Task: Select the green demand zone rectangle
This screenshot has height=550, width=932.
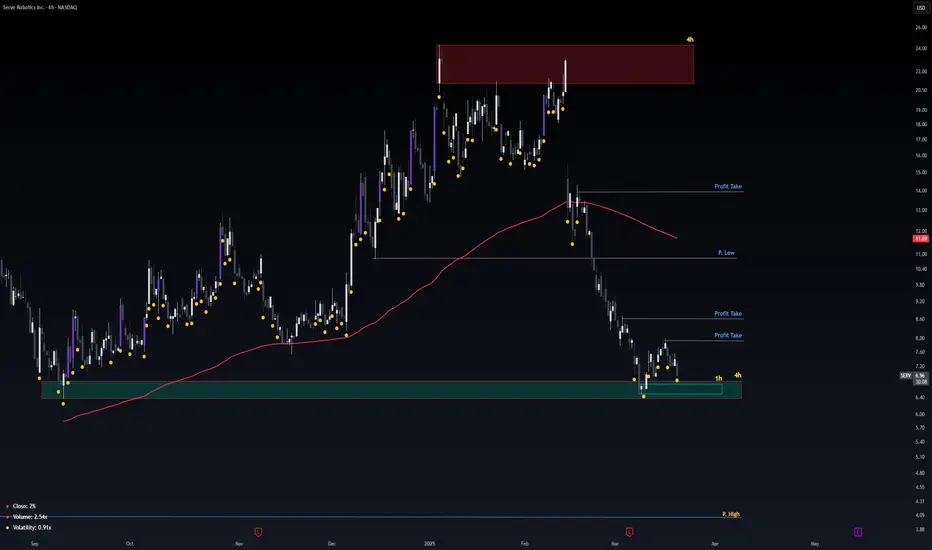Action: tap(391, 390)
